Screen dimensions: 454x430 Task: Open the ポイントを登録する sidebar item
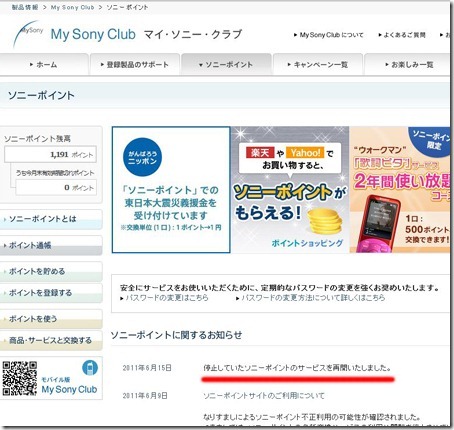[51, 293]
